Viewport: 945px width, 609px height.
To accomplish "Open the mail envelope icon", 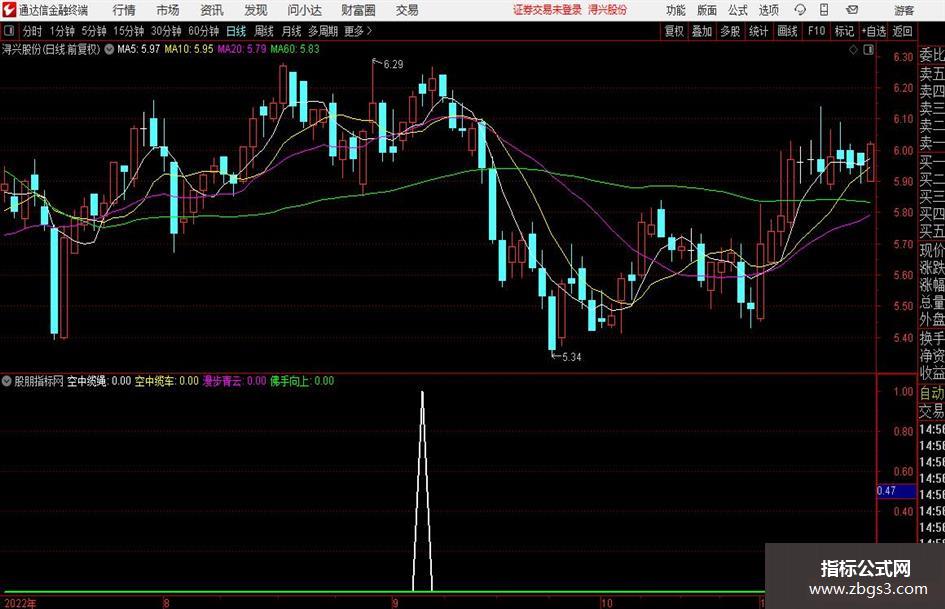I will point(852,10).
